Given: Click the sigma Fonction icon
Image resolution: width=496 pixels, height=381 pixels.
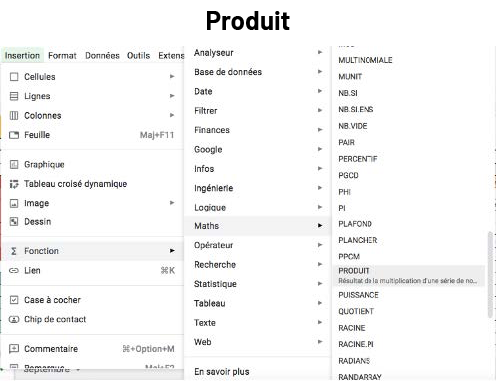Looking at the screenshot, I should pos(14,251).
